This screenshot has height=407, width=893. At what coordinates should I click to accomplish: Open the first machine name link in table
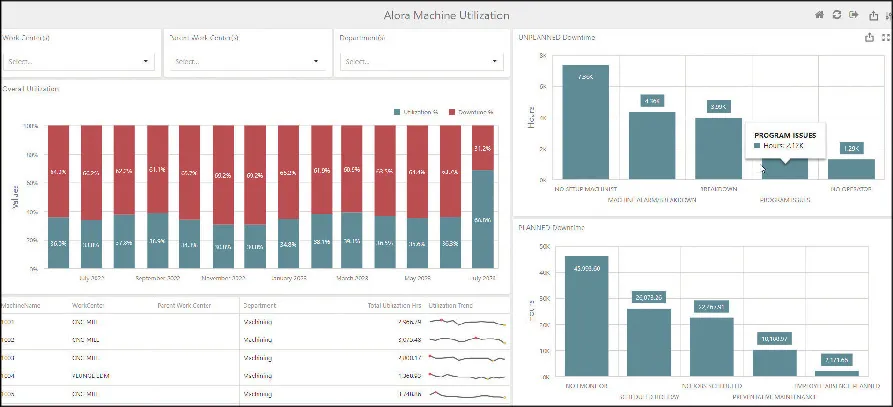coord(8,322)
